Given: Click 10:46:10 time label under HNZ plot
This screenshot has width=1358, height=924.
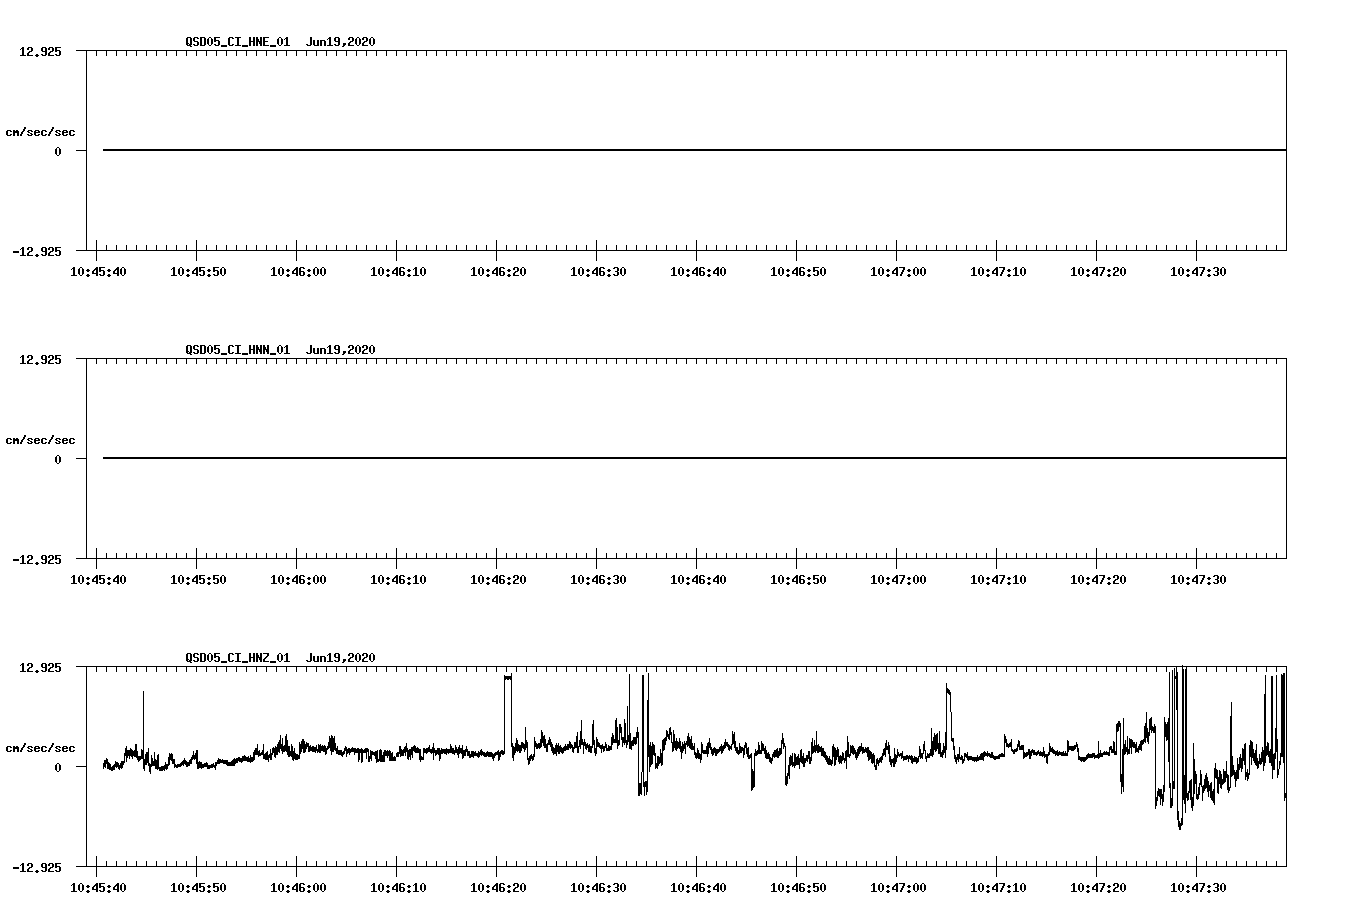Looking at the screenshot, I should 398,888.
